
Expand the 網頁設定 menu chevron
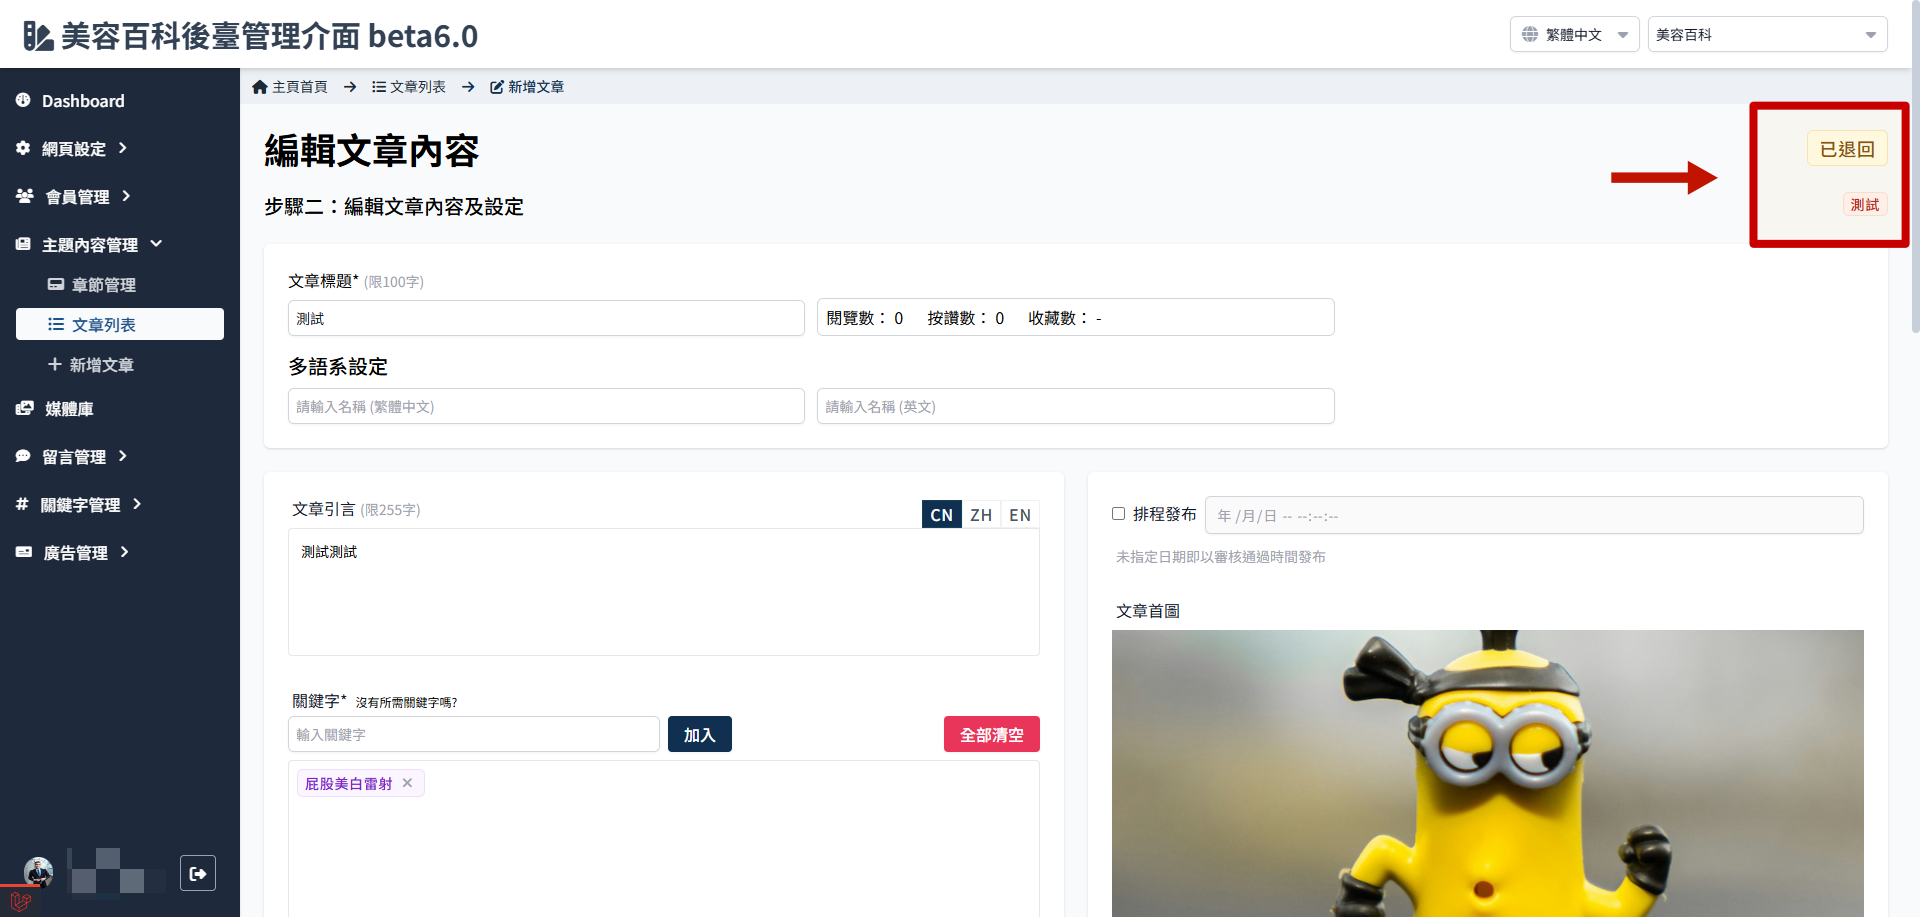point(122,148)
